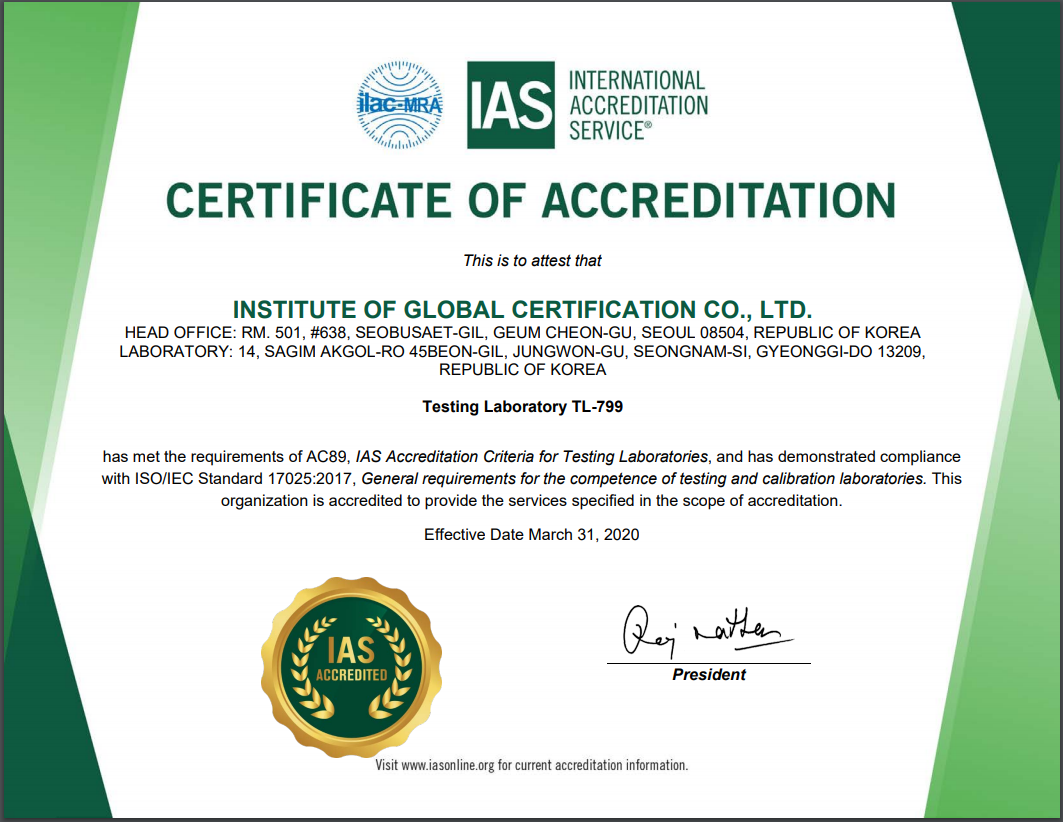Click the 'scope of accreditation' sentence
The height and width of the screenshot is (822, 1063).
532,501
